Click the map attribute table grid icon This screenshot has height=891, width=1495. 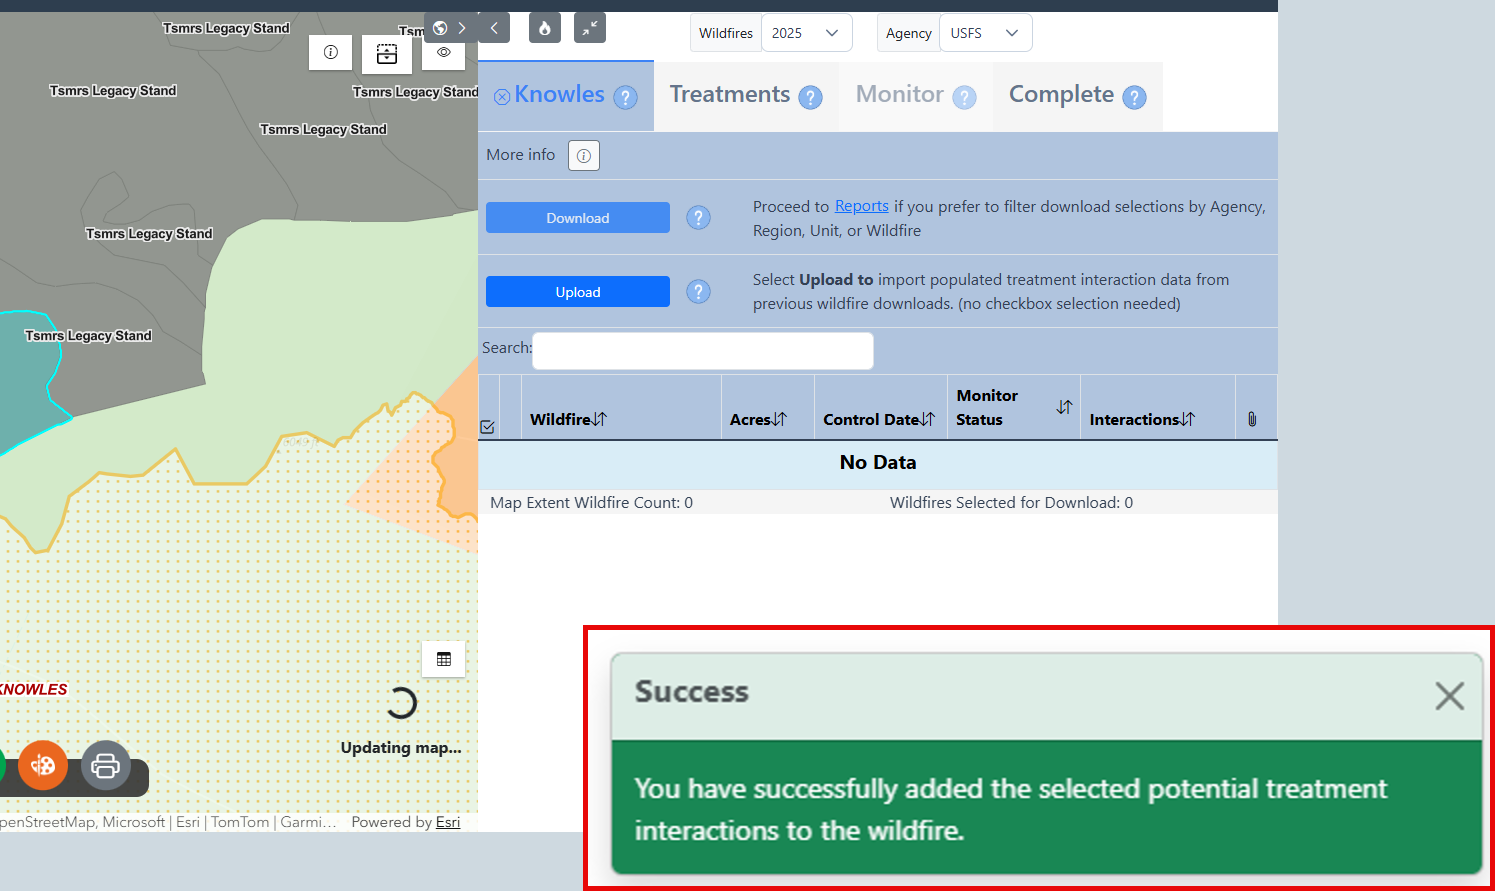[444, 659]
